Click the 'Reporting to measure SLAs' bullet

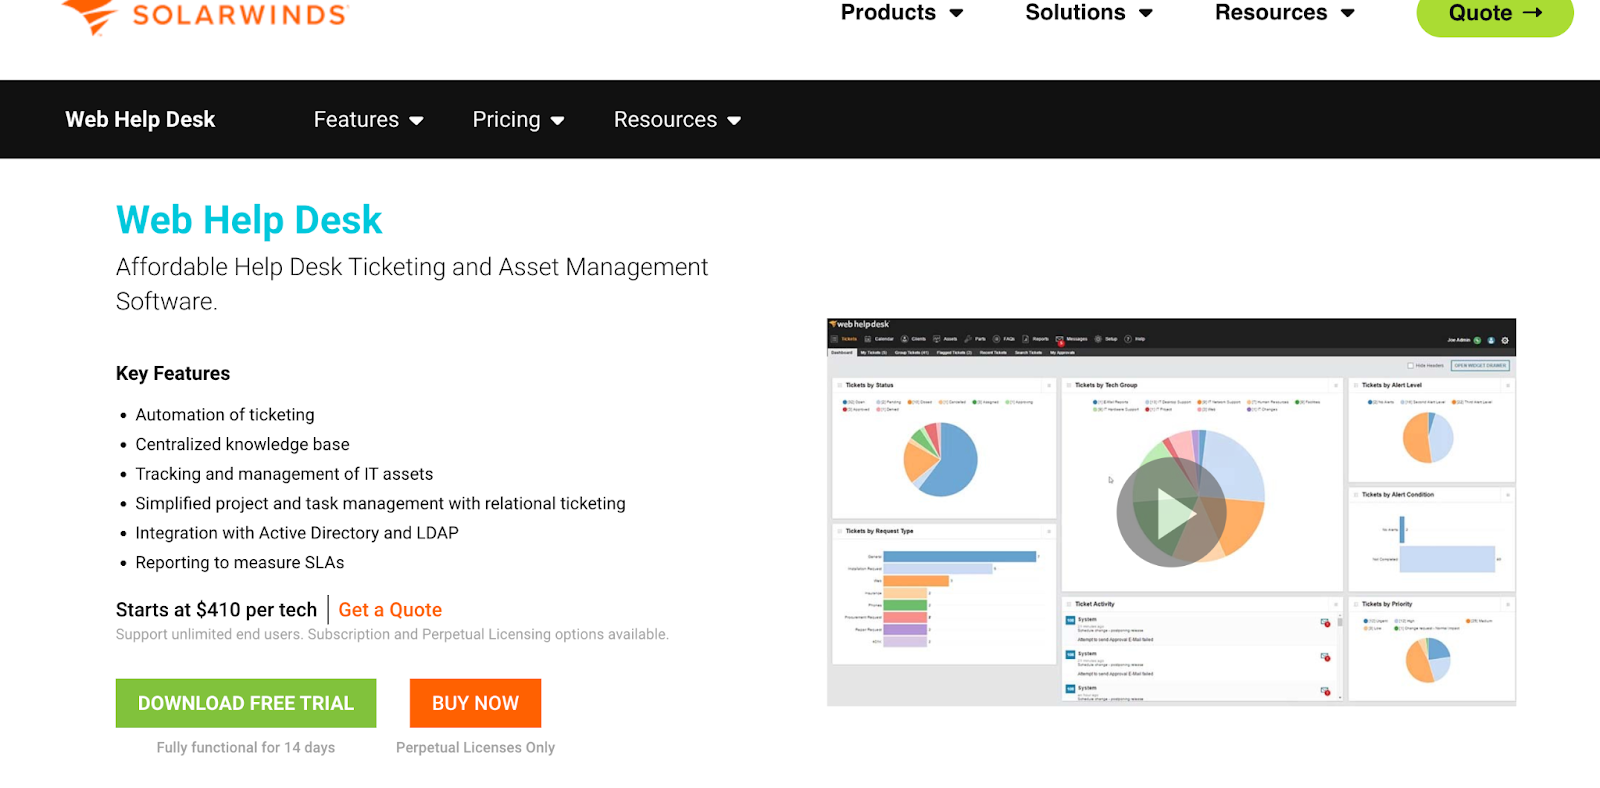[x=240, y=563]
